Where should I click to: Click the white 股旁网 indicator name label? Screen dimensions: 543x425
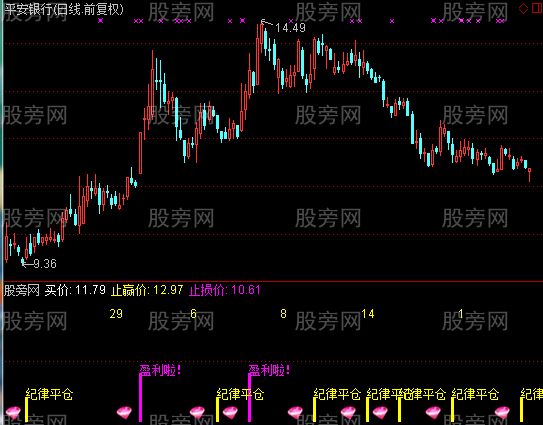(x=21, y=290)
